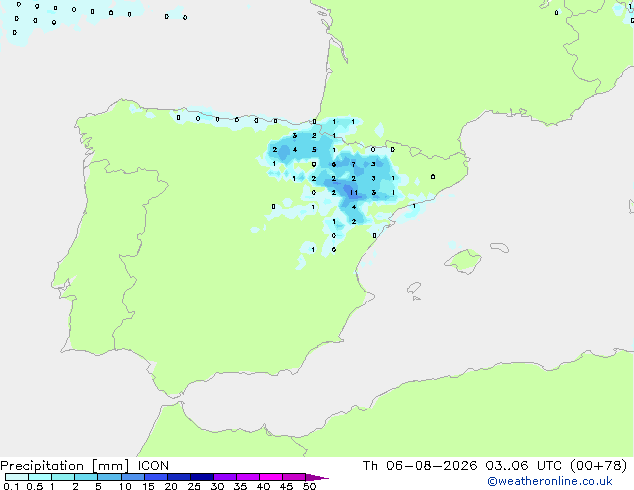Click the "6" precipitation value on map

[x=334, y=165]
